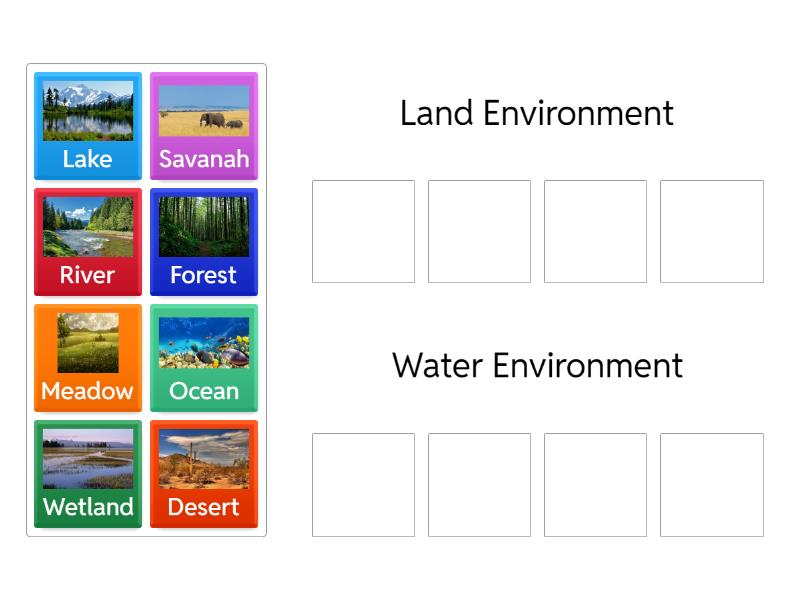
Task: Click the elephant photo on the Savanah tile
Action: point(204,110)
